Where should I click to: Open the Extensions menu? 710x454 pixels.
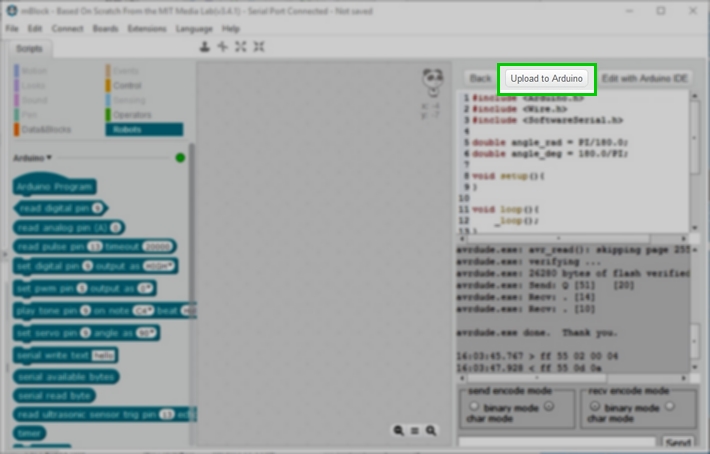pyautogui.click(x=147, y=29)
